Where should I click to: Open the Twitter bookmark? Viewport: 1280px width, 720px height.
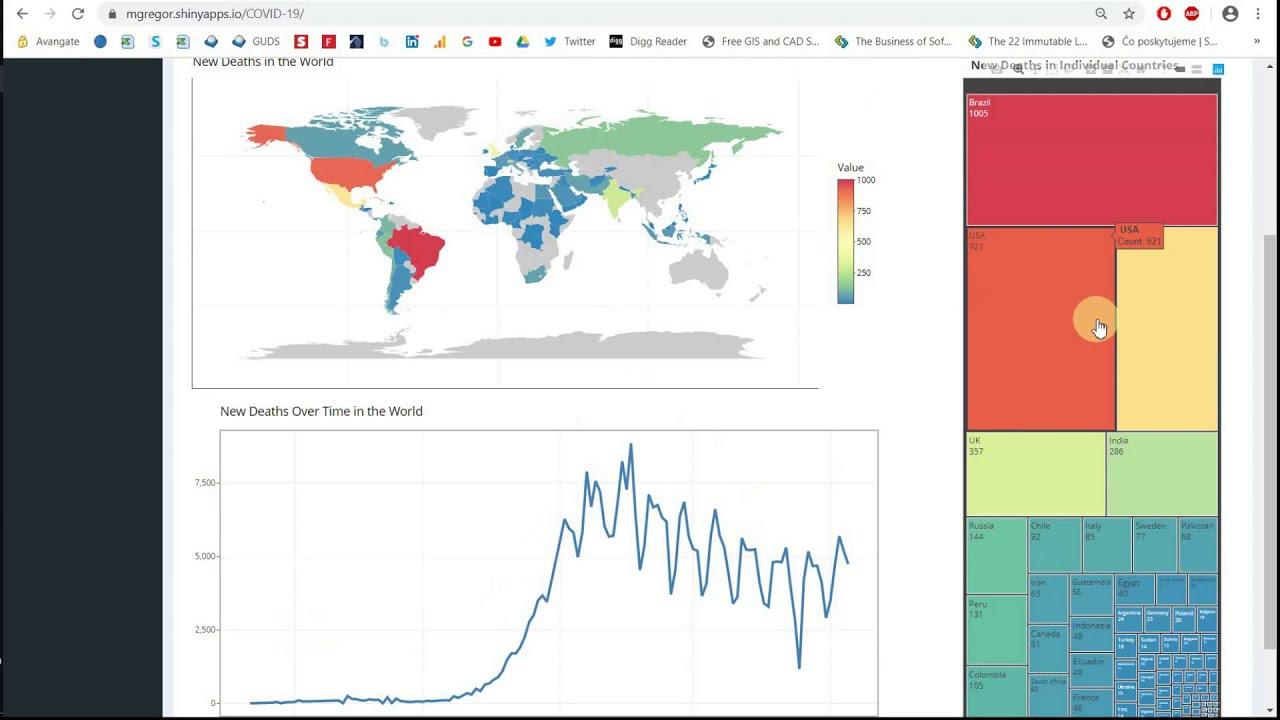[x=570, y=42]
